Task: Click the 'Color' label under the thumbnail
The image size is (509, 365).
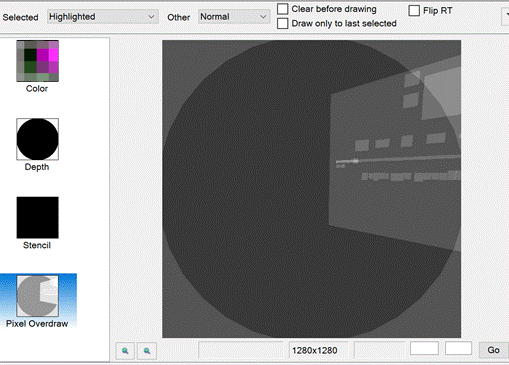Action: pyautogui.click(x=37, y=89)
